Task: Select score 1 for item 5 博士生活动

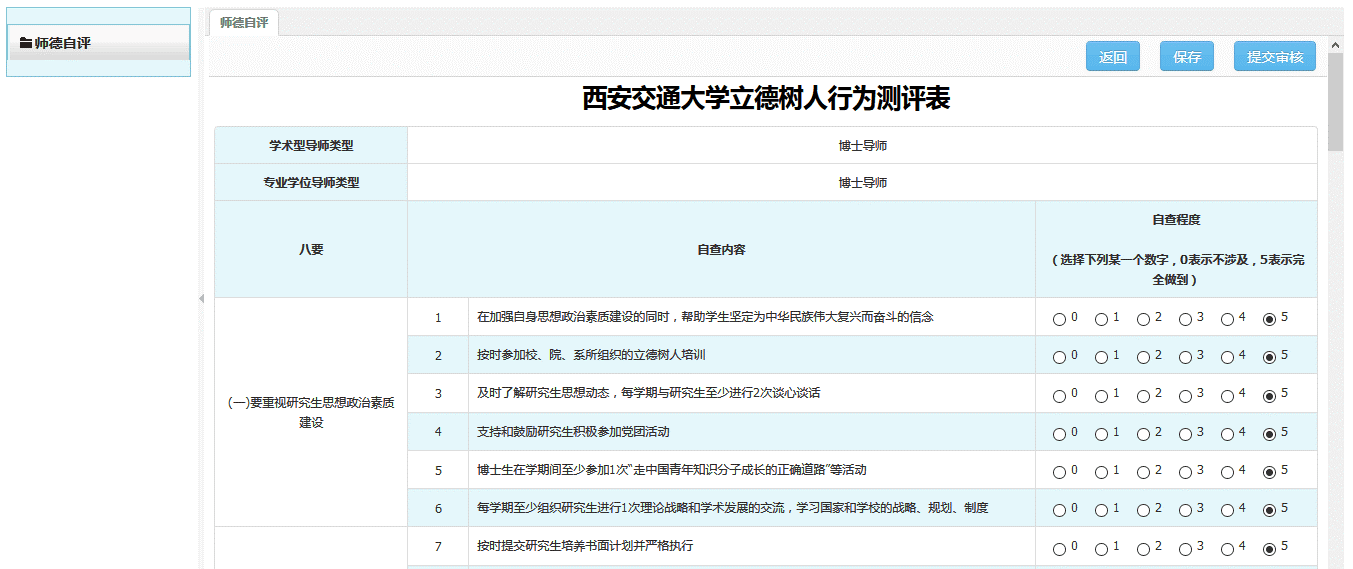Action: [x=1101, y=473]
